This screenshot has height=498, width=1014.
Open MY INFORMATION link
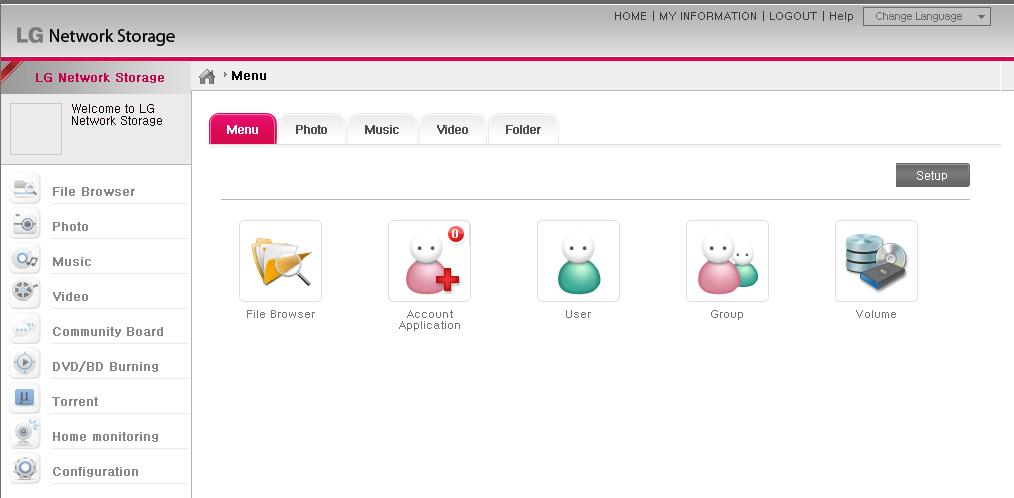(x=707, y=16)
